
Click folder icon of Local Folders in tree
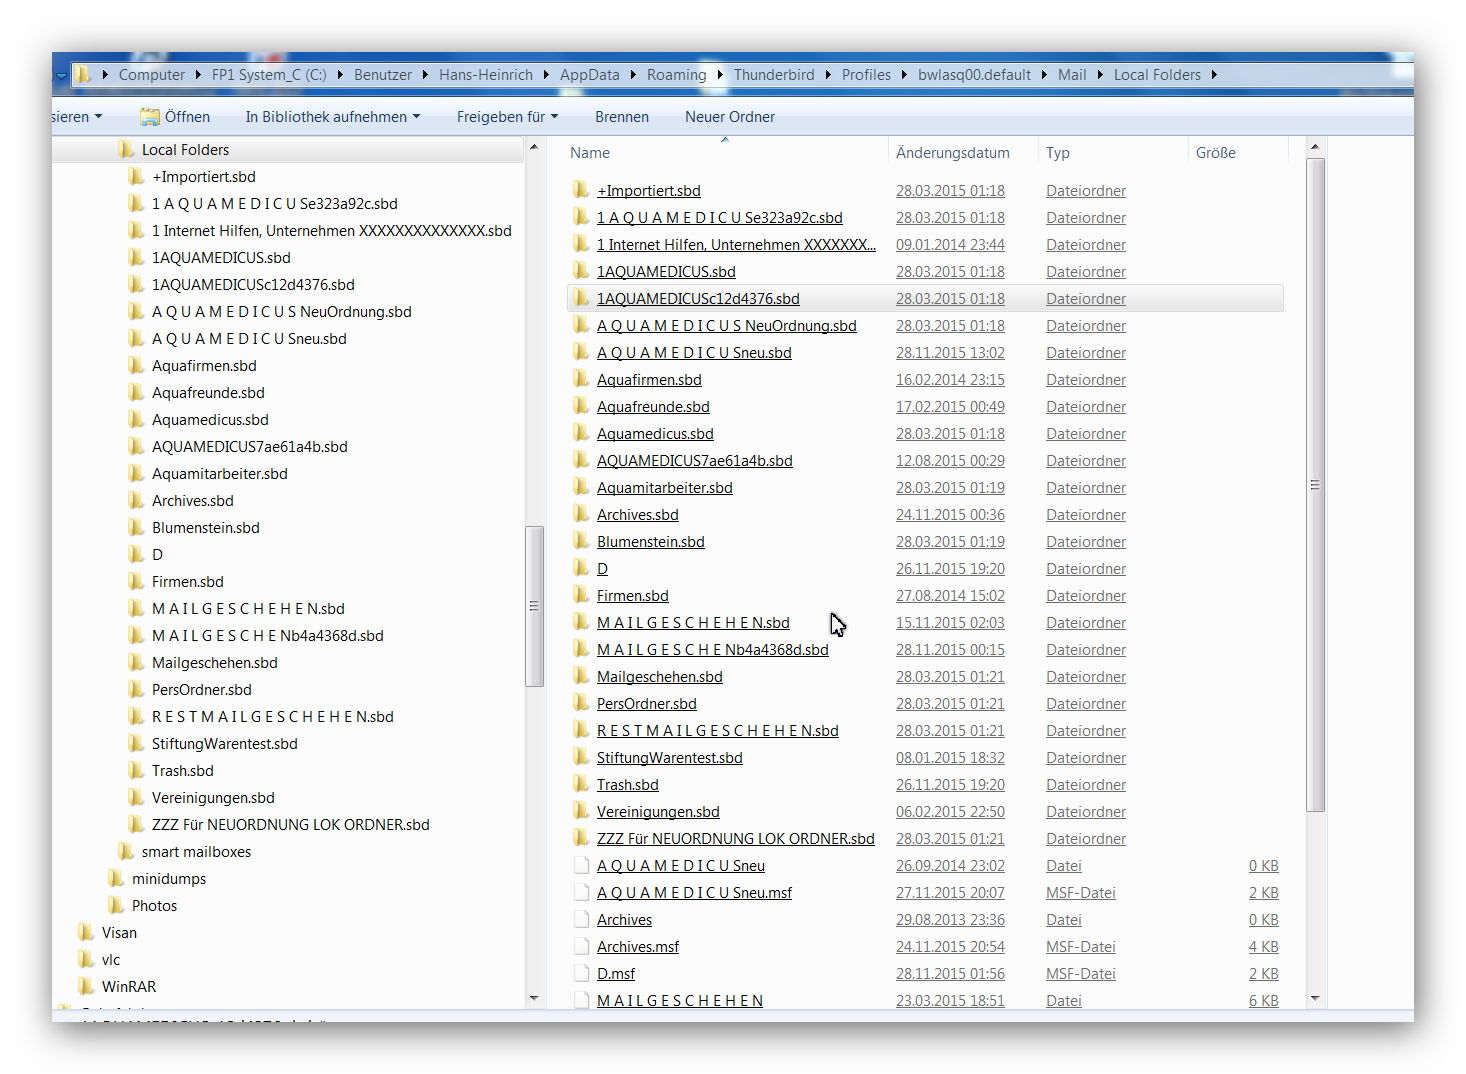pyautogui.click(x=126, y=149)
